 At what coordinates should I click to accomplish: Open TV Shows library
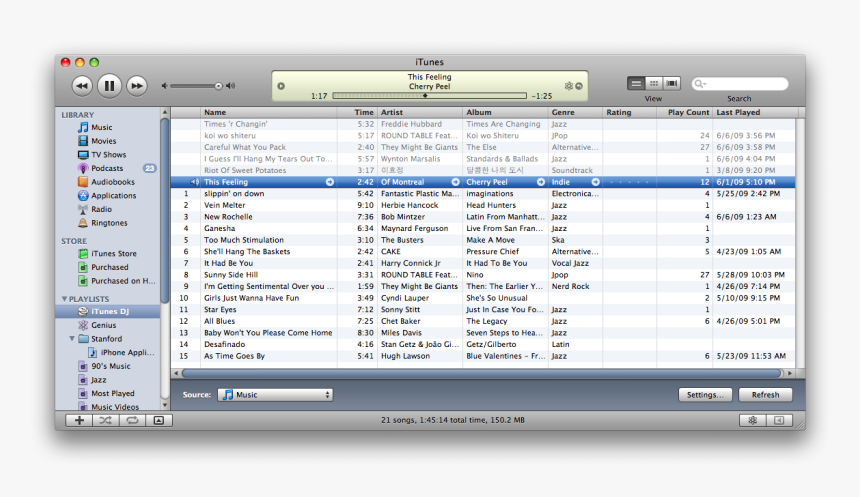(108, 155)
